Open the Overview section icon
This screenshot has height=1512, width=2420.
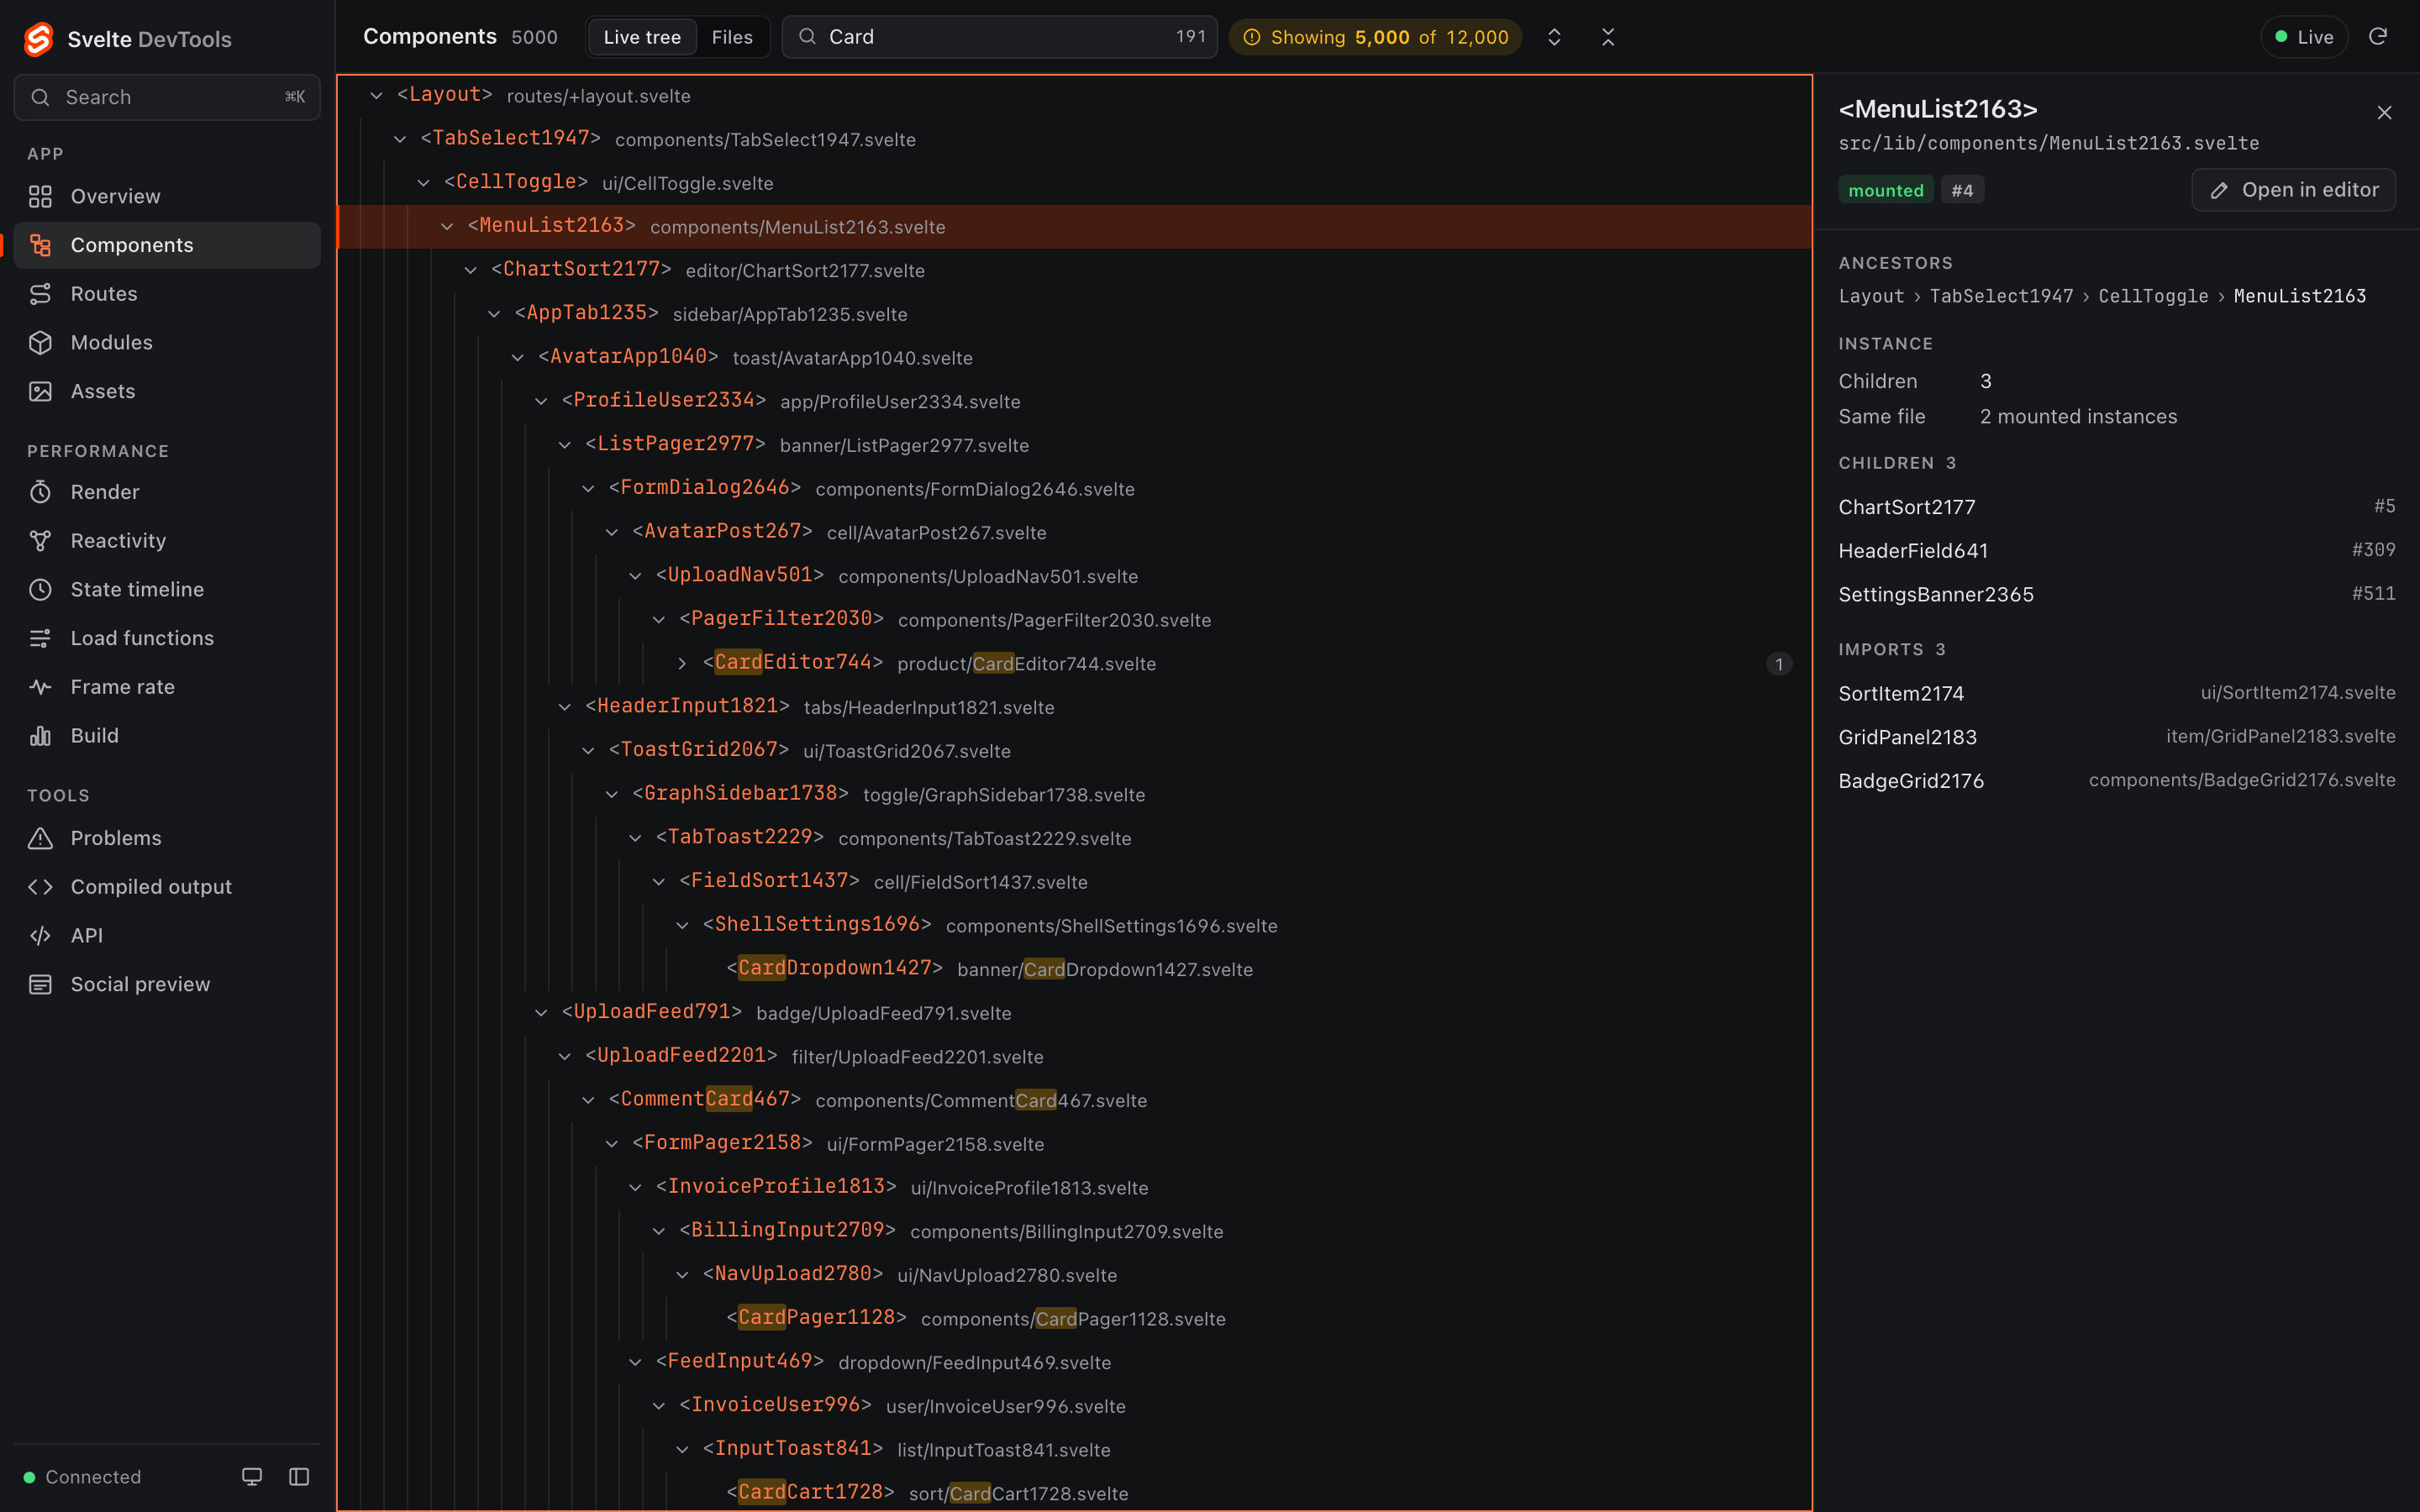(x=40, y=196)
